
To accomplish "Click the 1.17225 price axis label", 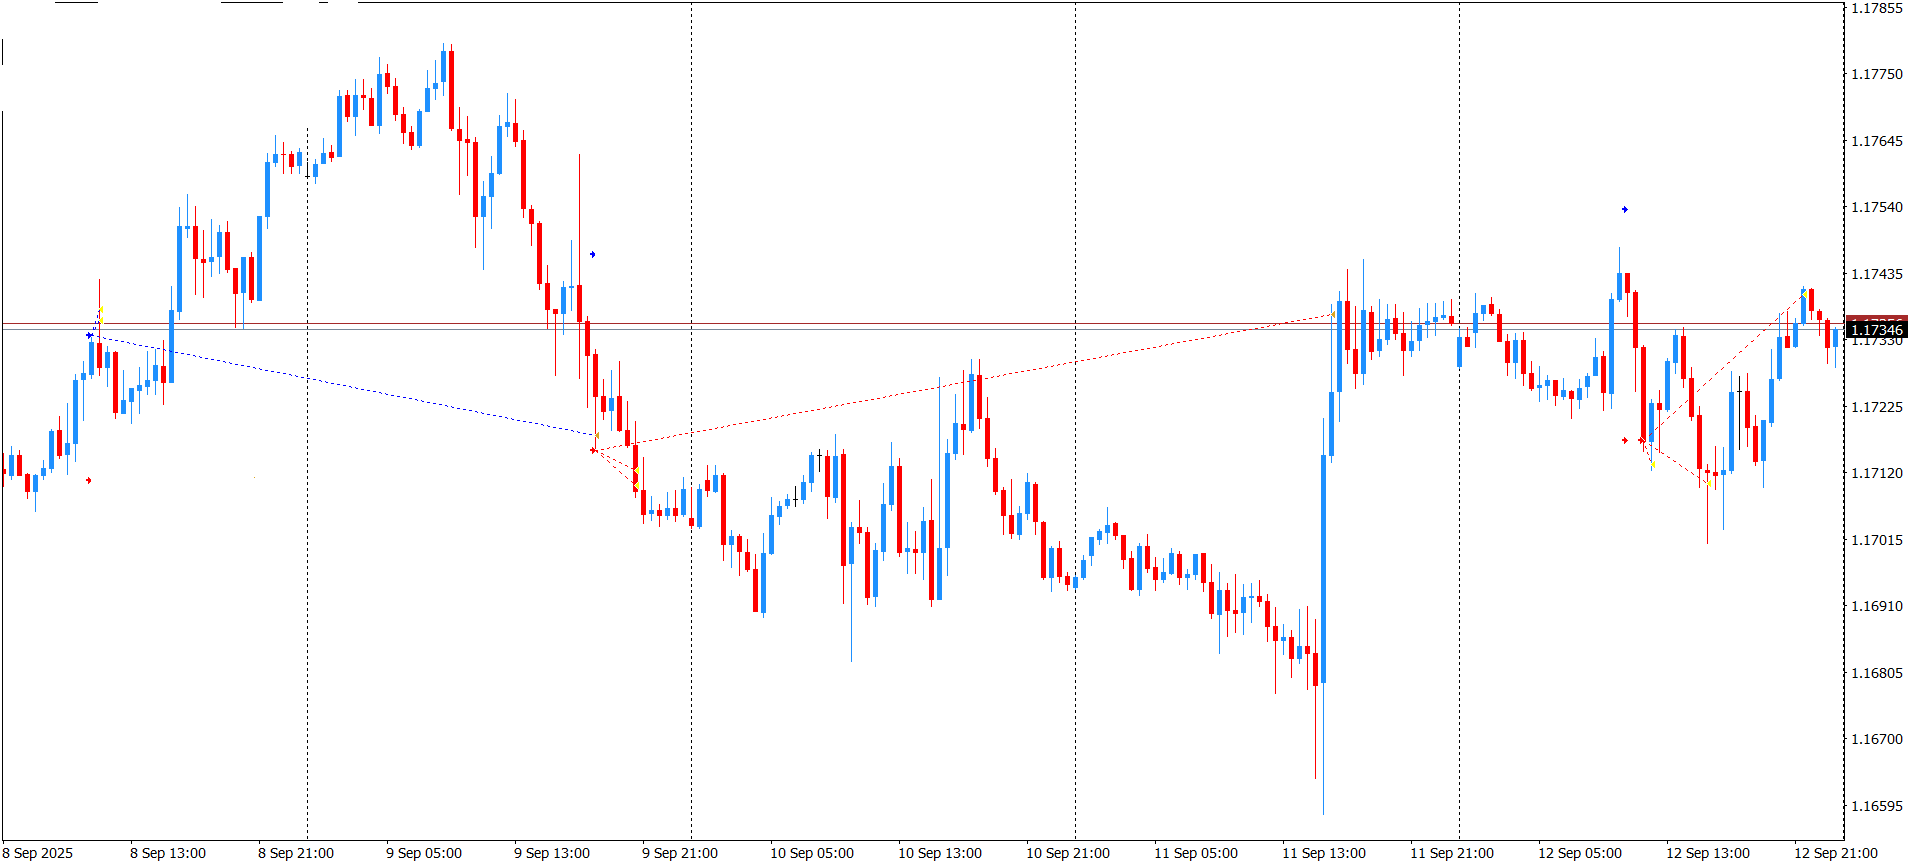I will 1877,407.
